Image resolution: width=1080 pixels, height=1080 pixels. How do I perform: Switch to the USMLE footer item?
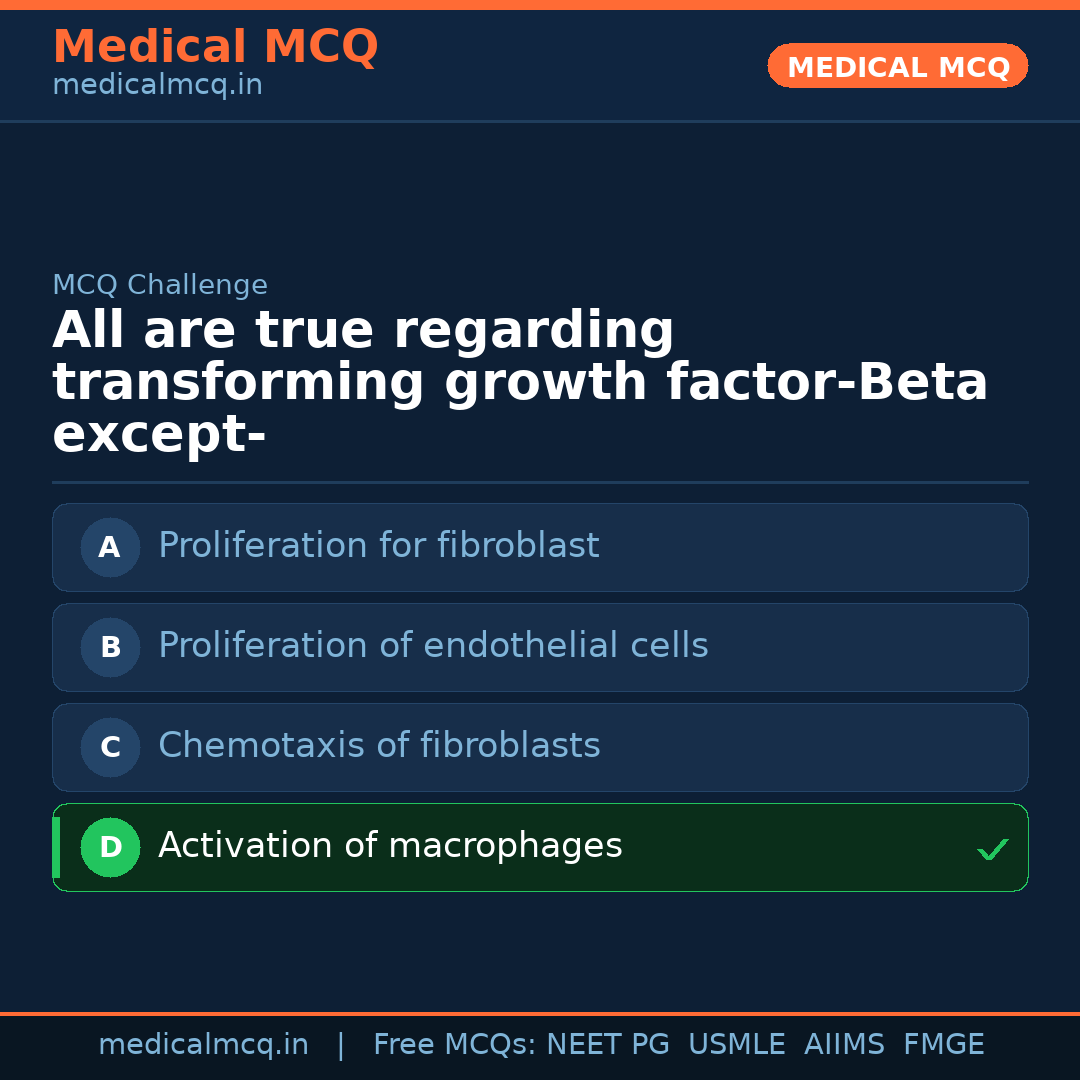tap(737, 1044)
